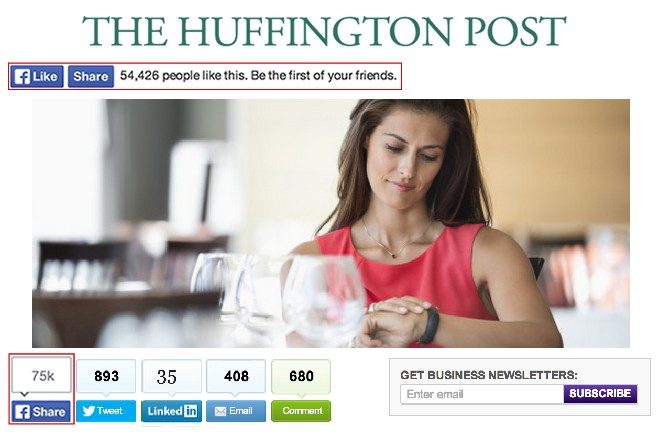
Task: Click the purple Subscribe button
Action: click(x=600, y=394)
